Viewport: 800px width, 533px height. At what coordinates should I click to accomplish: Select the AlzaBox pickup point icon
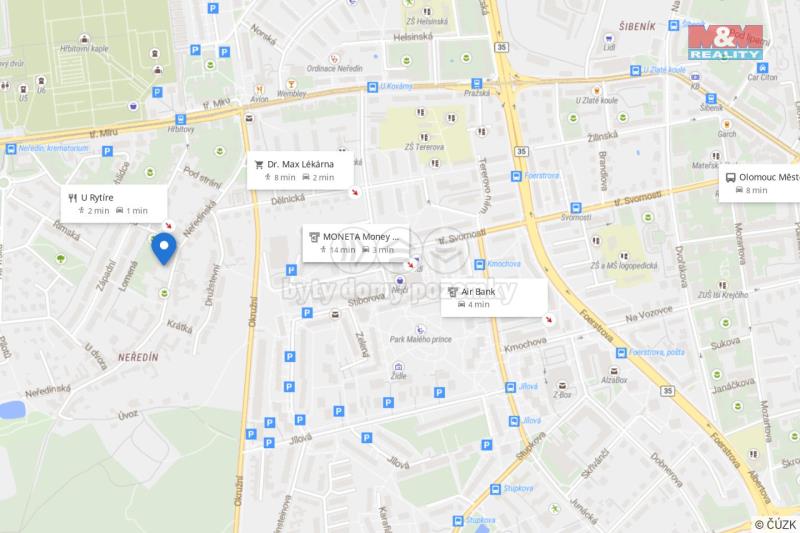tap(614, 371)
